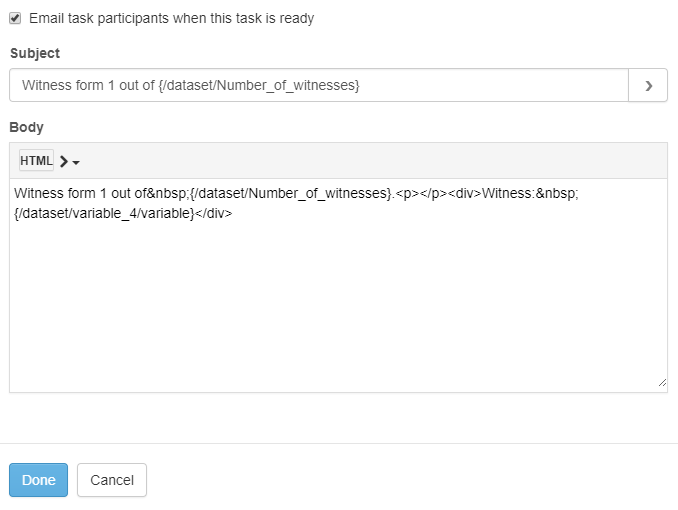Open the chevron button beside Subject field
678x510 pixels.
pos(648,85)
